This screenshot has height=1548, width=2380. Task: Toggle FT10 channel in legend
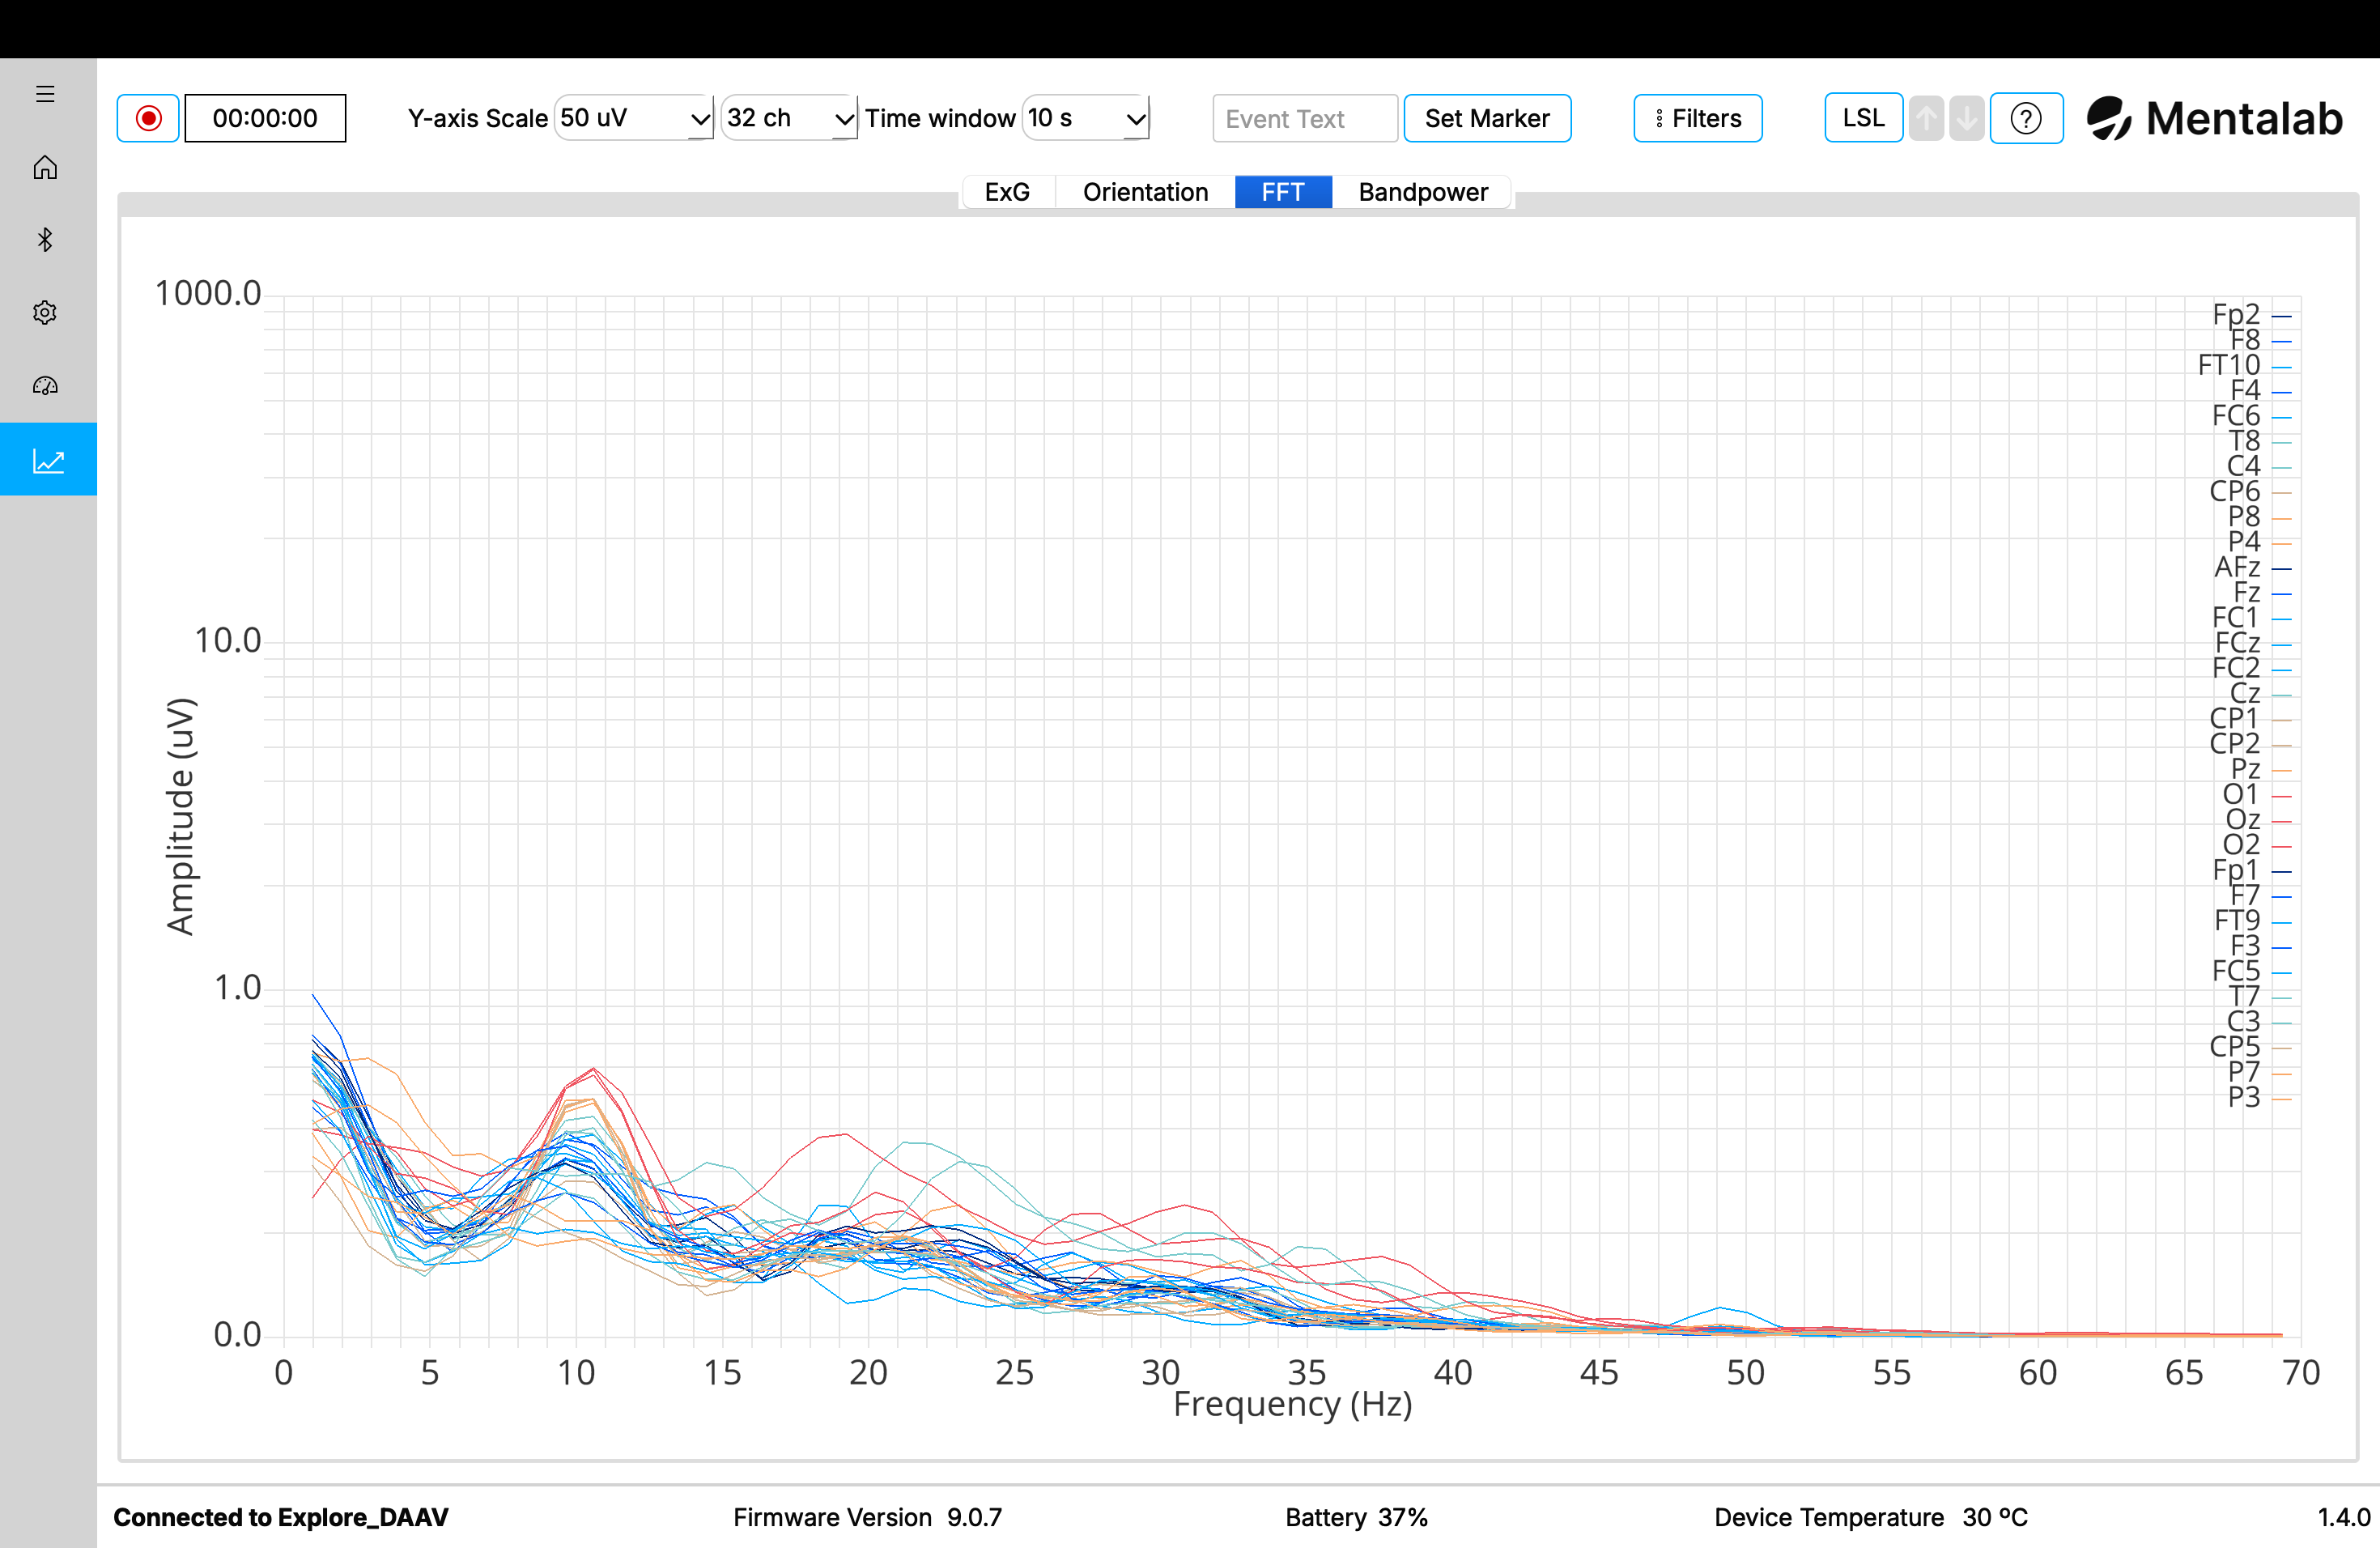pyautogui.click(x=2244, y=365)
